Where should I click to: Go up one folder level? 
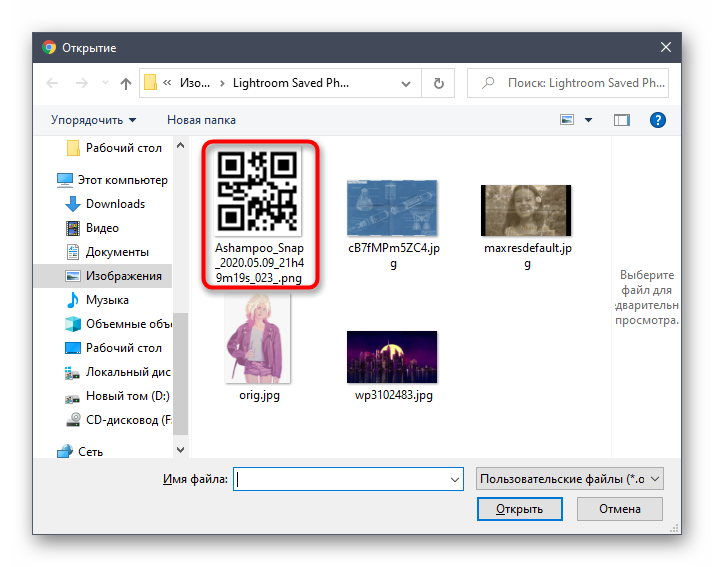(126, 83)
